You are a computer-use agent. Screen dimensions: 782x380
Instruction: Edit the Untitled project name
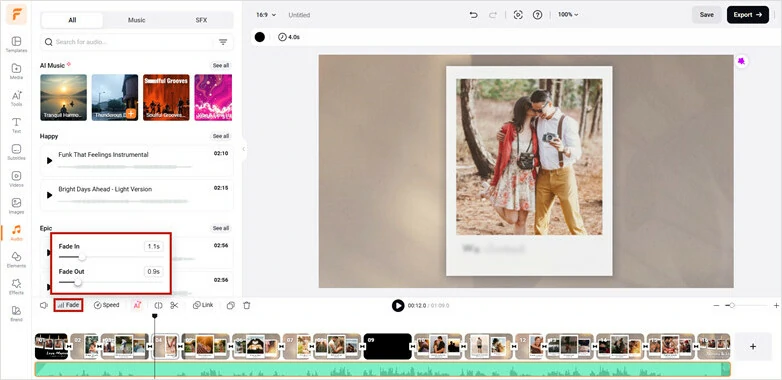[299, 15]
